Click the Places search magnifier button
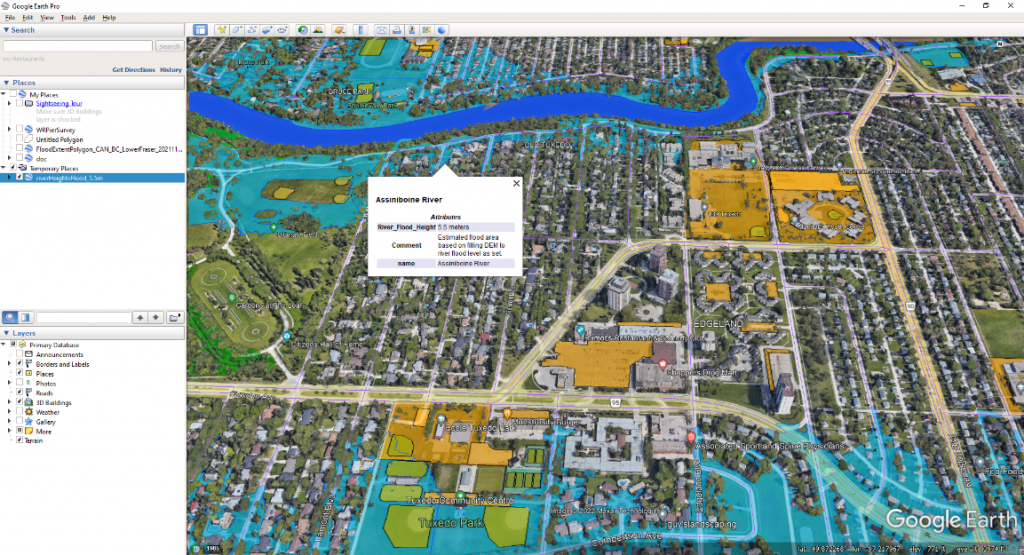Viewport: 1024px width, 555px height. coord(10,317)
